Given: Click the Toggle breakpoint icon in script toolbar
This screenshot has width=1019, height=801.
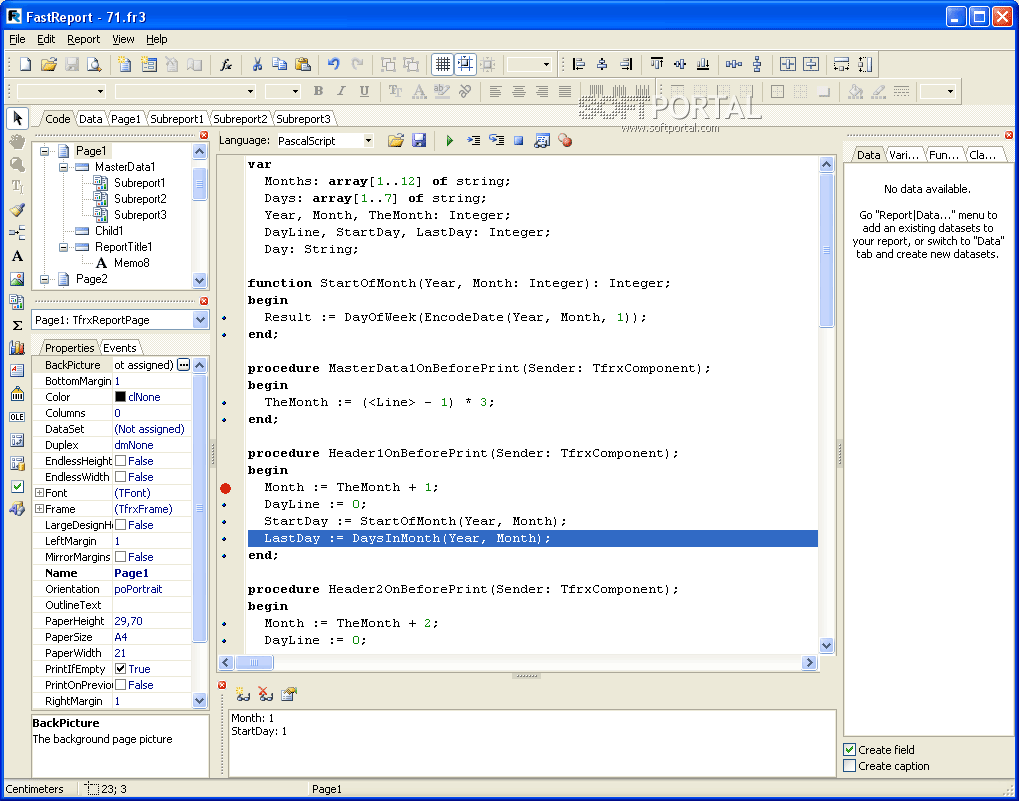Looking at the screenshot, I should pos(565,140).
